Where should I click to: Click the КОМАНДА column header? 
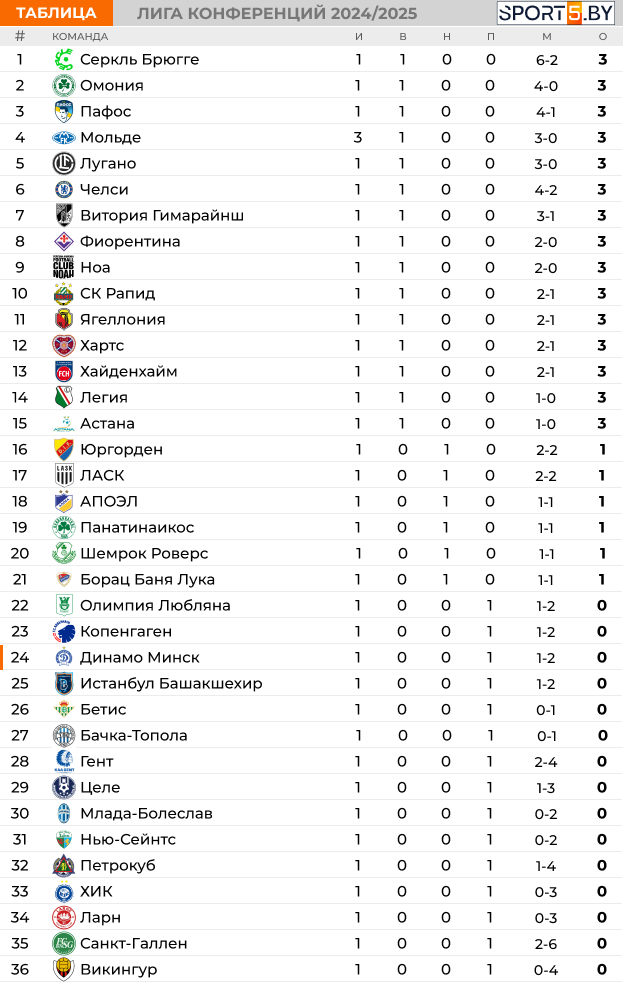tap(80, 37)
